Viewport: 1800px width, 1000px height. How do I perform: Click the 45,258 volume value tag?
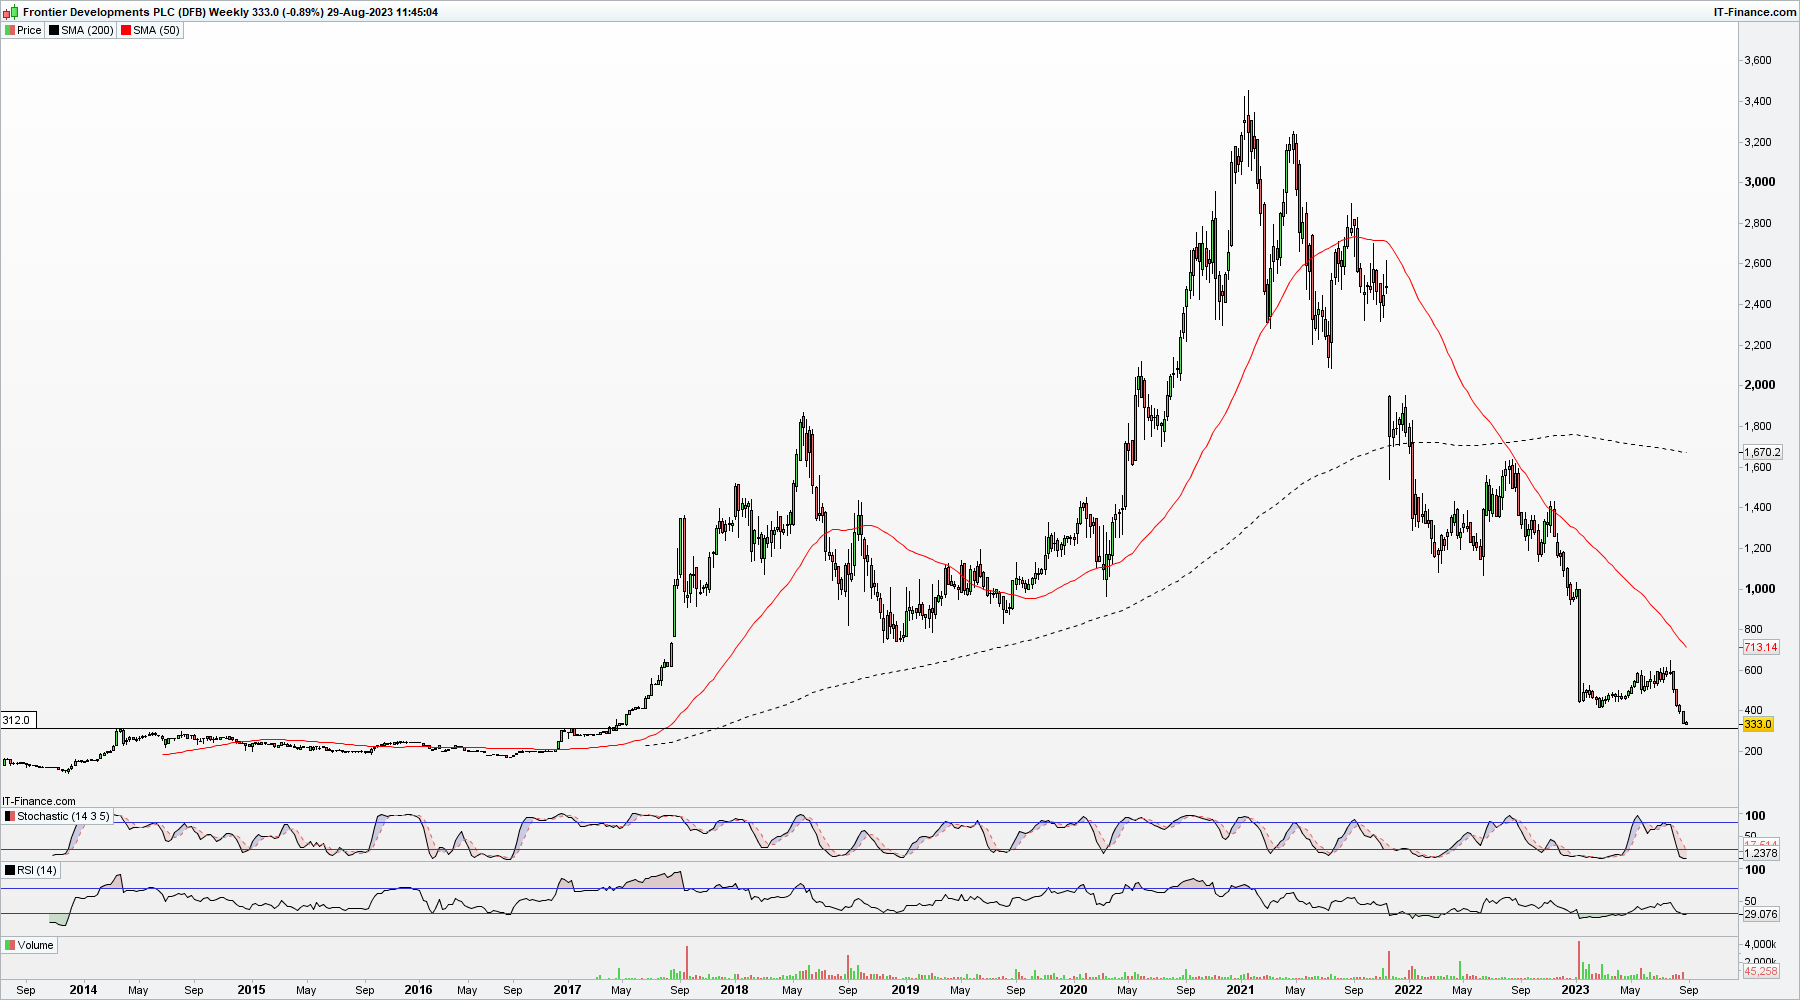point(1760,971)
